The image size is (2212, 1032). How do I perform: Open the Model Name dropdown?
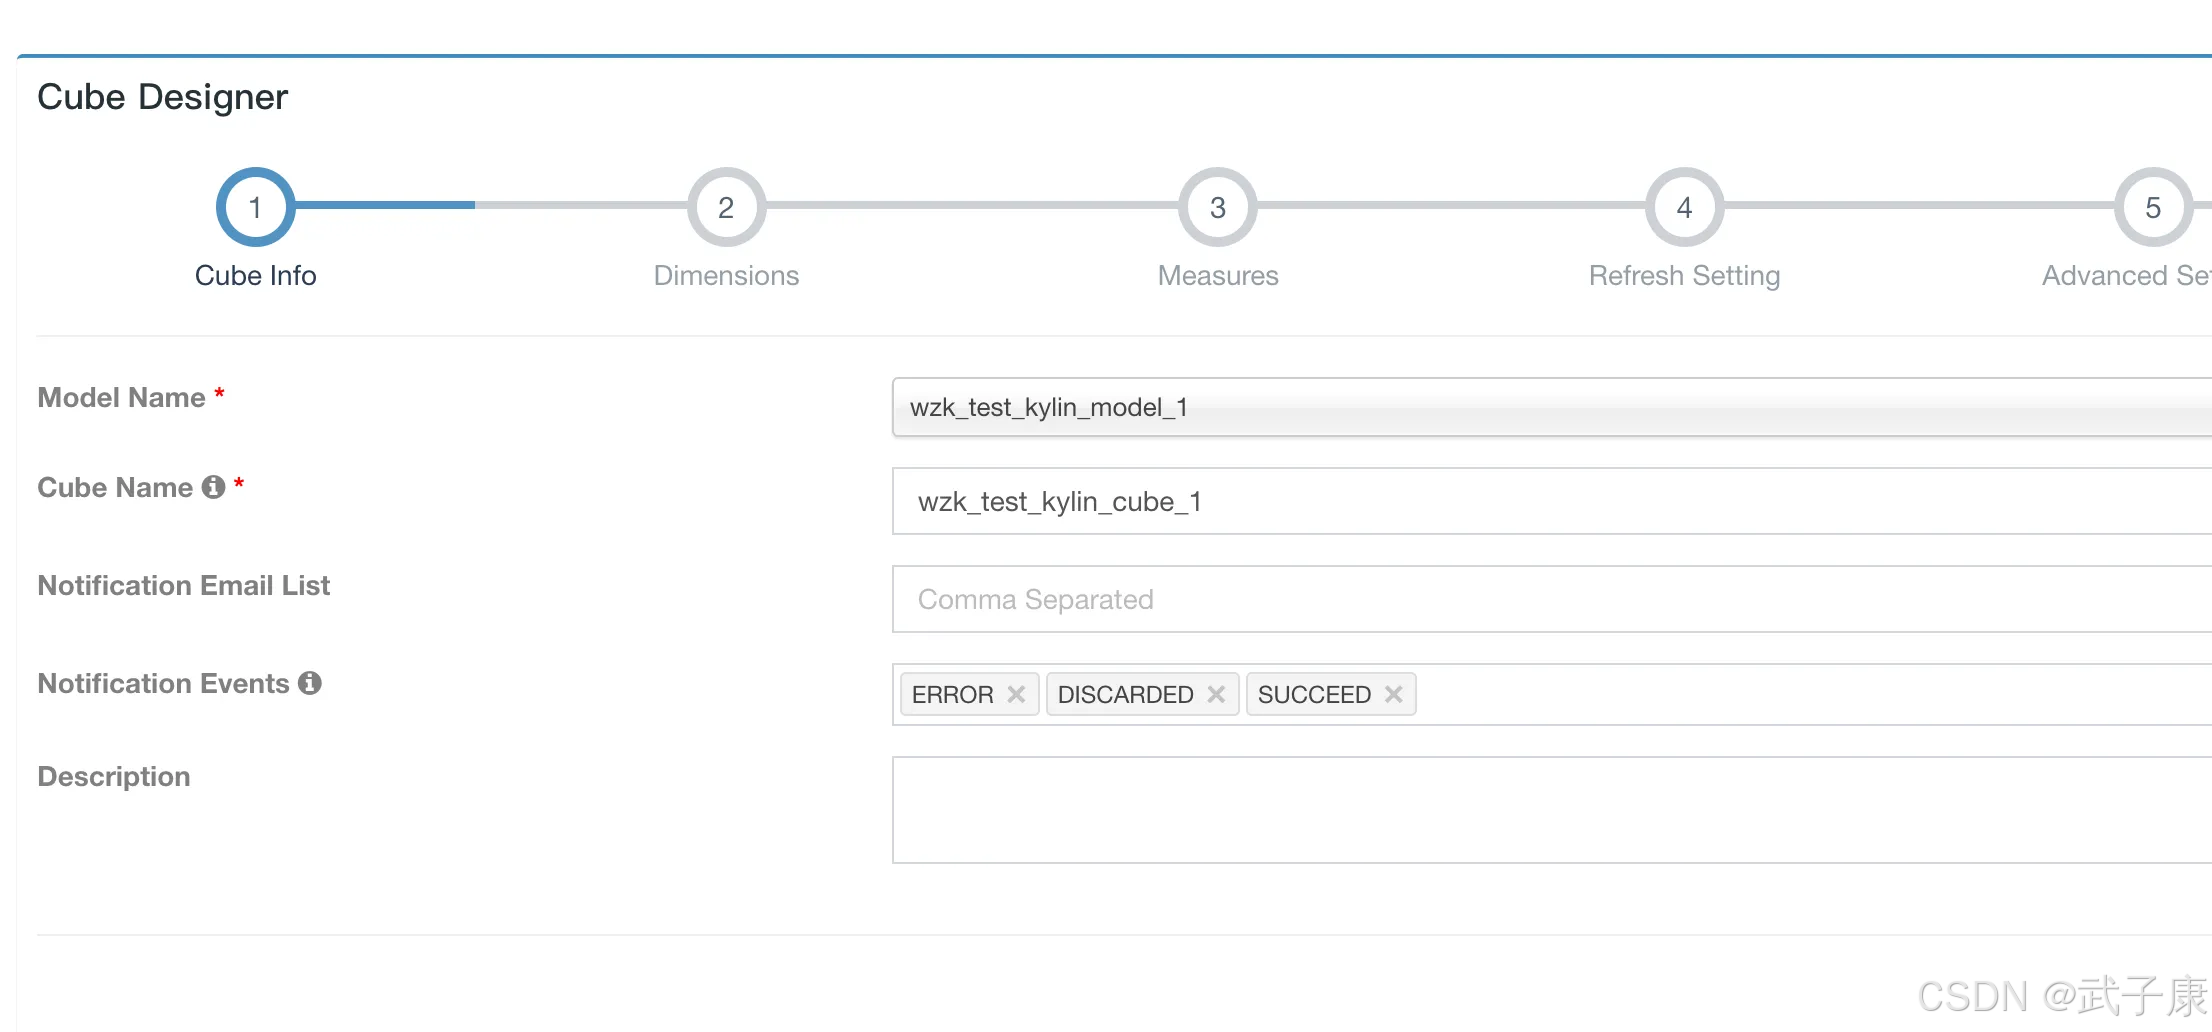point(1550,408)
